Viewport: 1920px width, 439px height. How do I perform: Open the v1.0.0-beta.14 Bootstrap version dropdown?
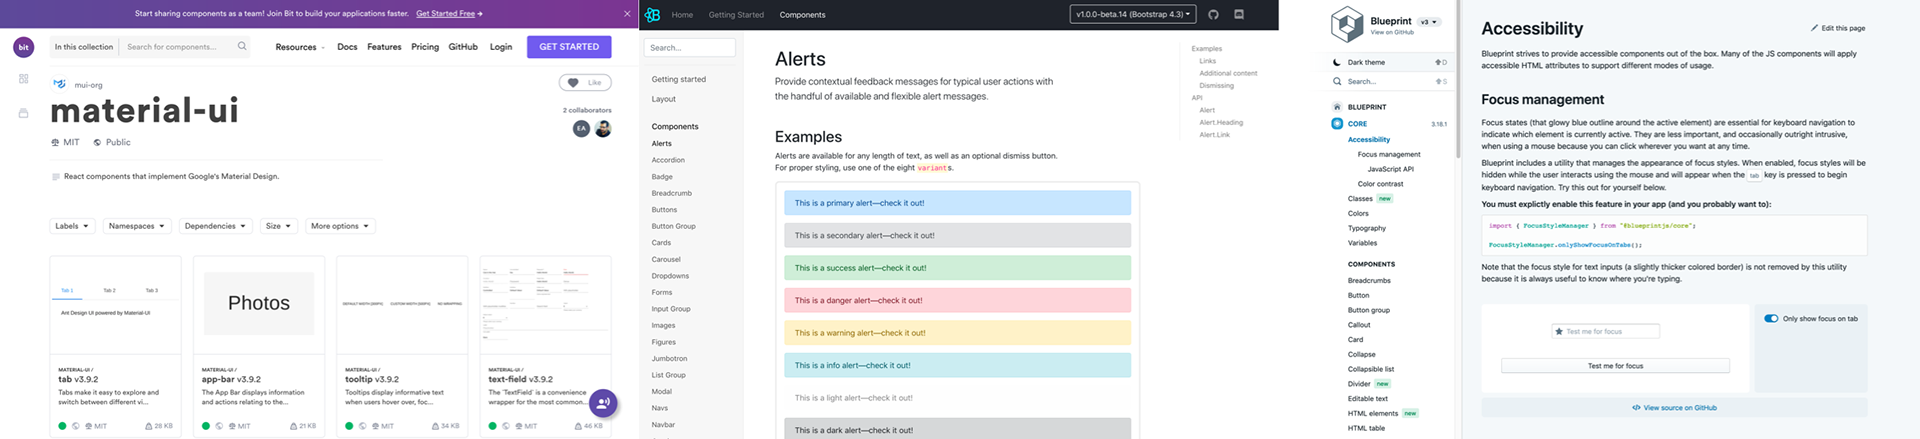1132,14
